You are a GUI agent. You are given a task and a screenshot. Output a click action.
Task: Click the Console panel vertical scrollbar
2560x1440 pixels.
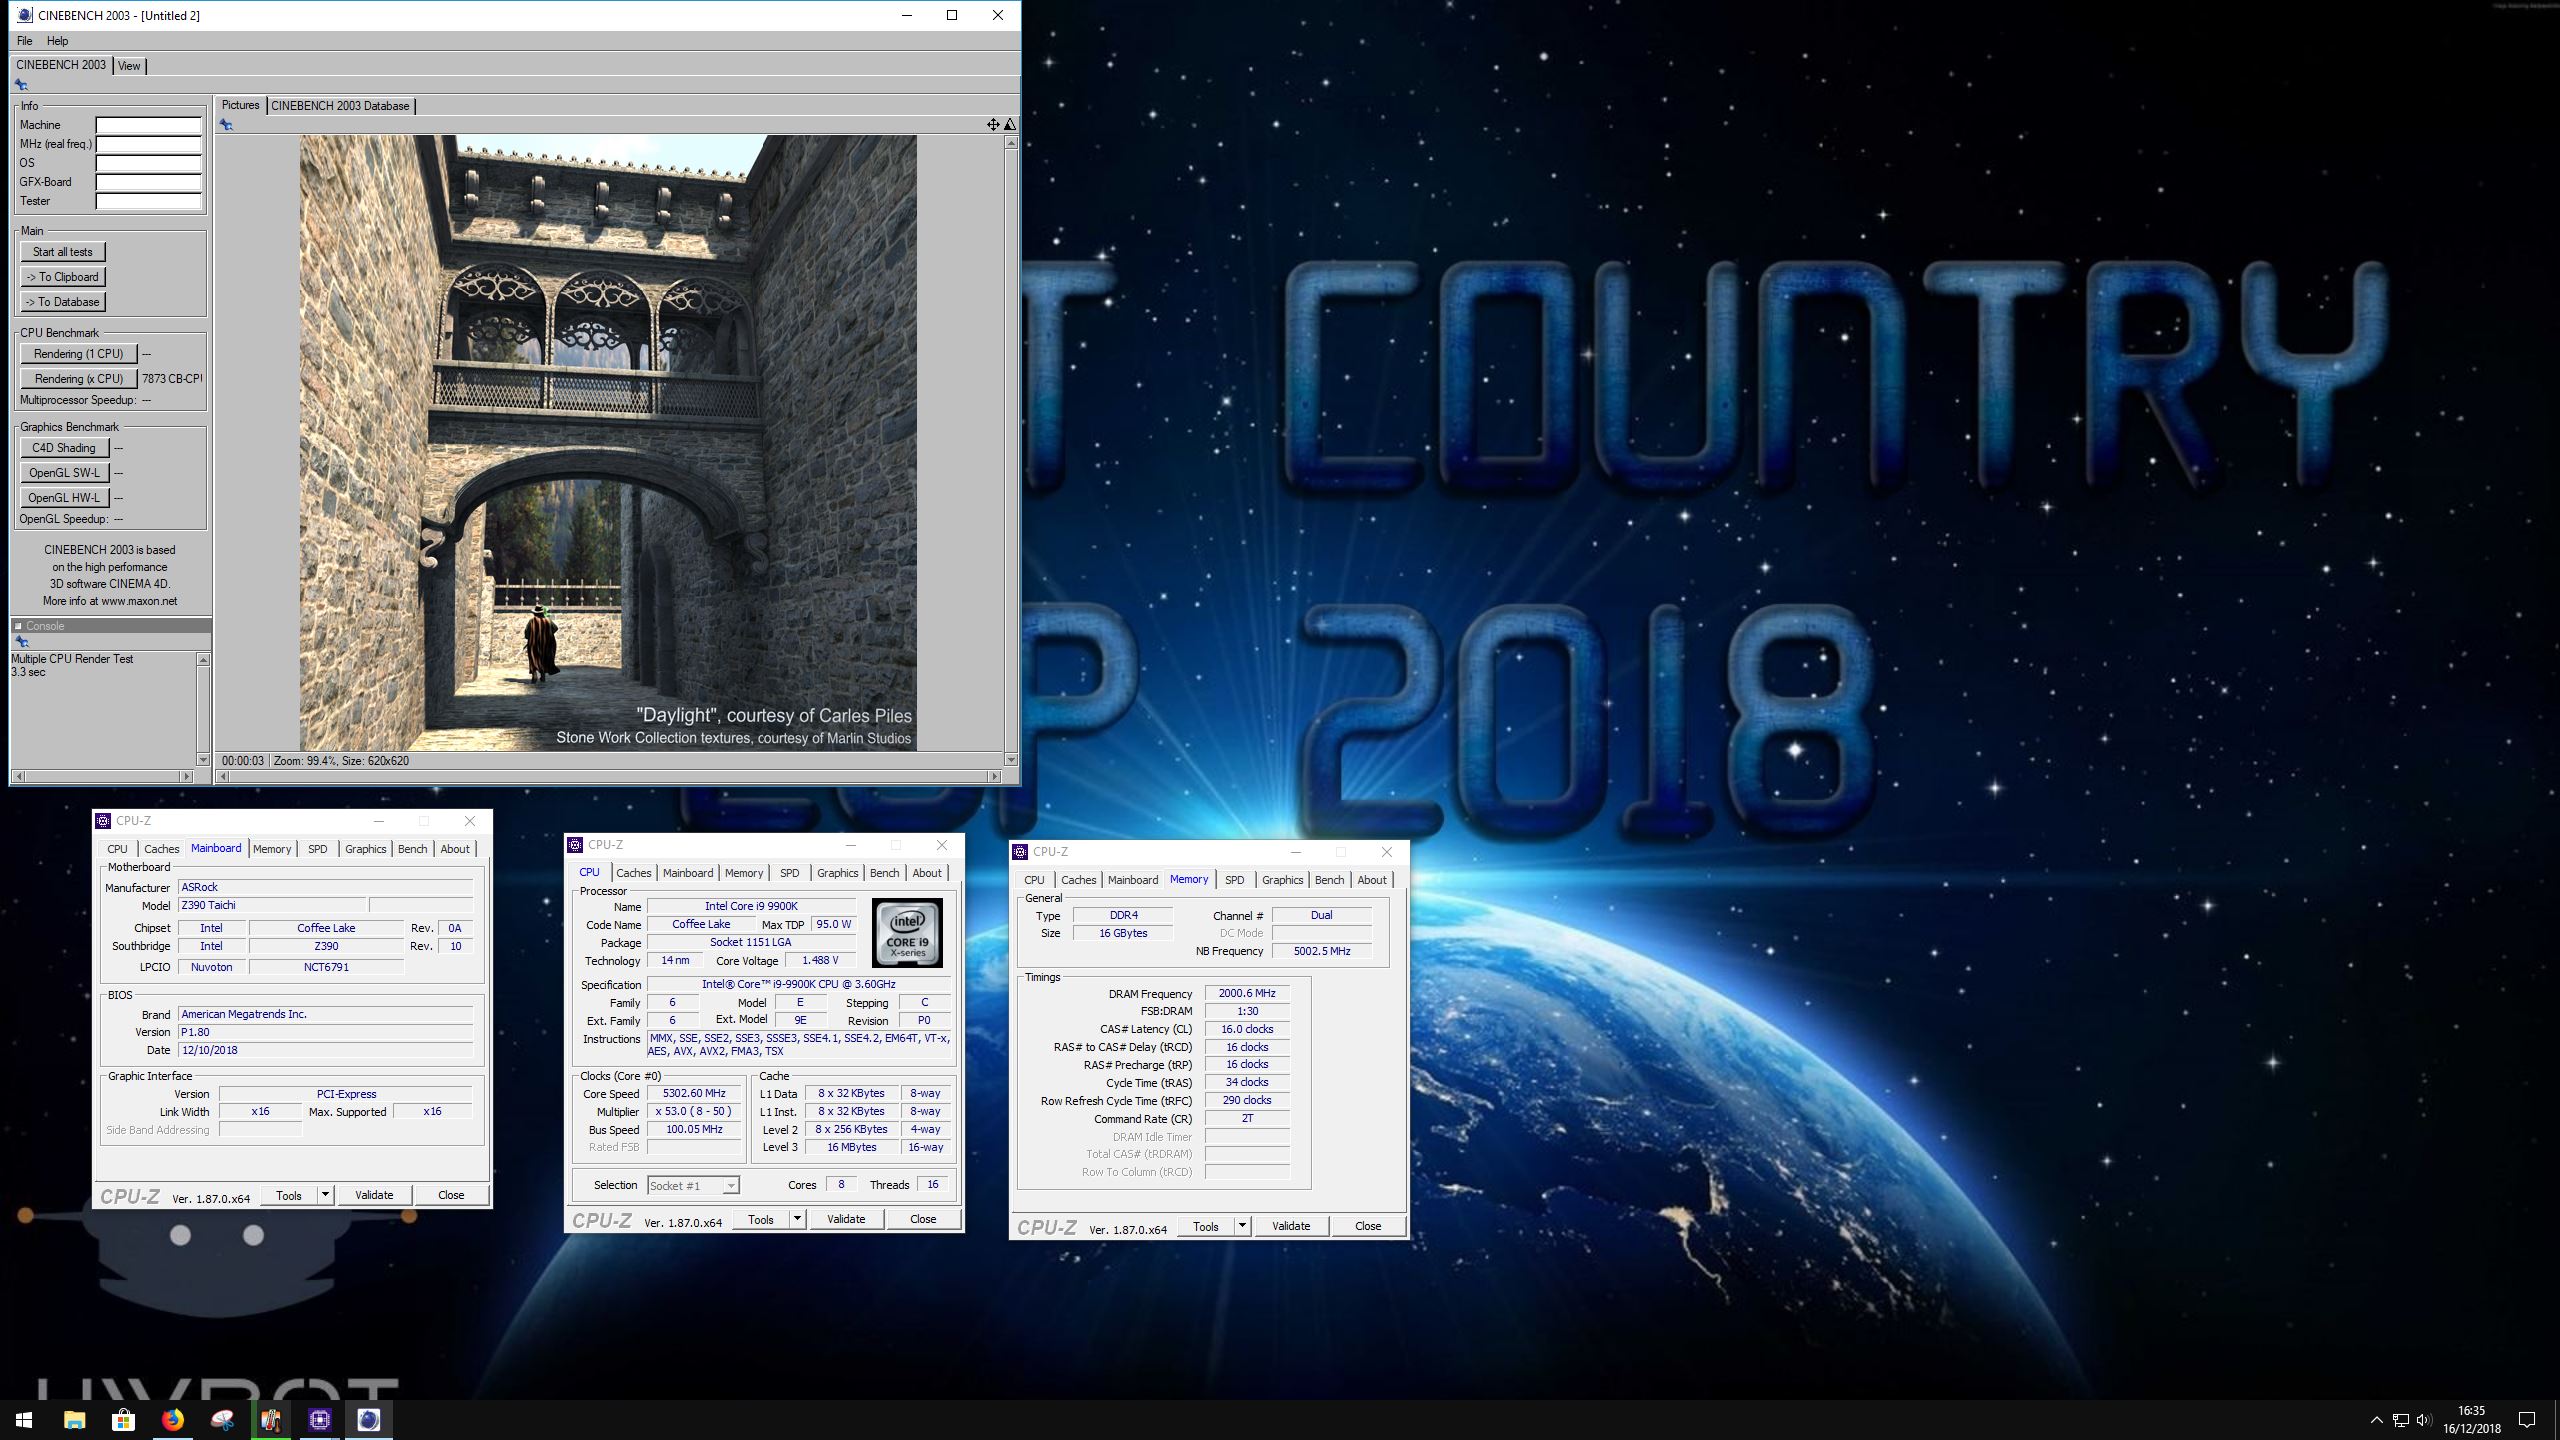tap(204, 710)
